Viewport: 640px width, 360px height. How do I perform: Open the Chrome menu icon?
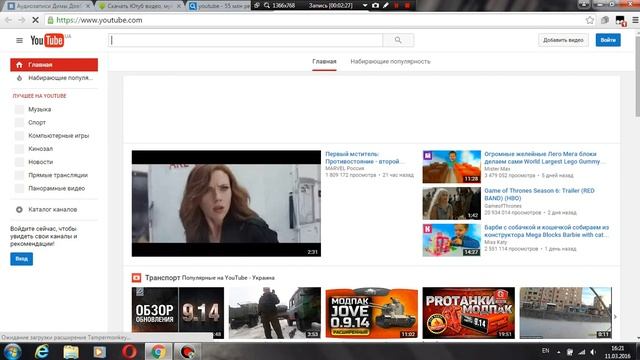[x=635, y=20]
